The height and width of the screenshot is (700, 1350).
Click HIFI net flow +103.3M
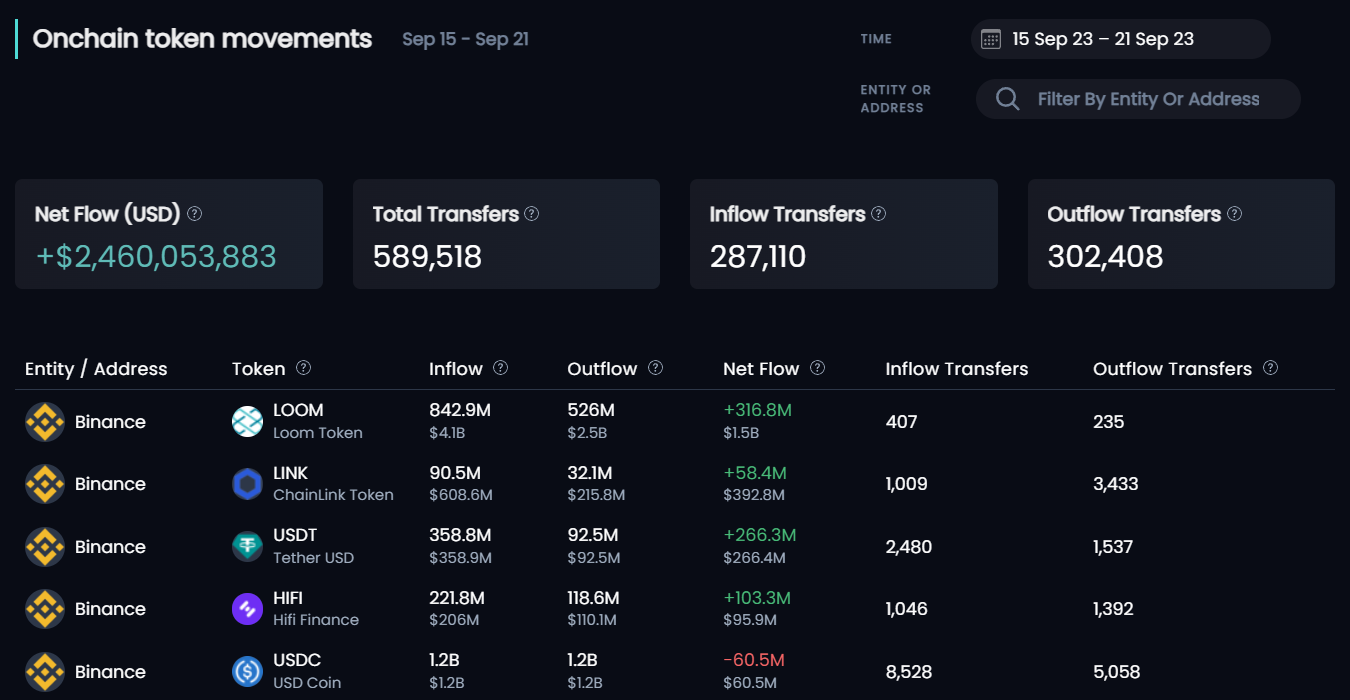pyautogui.click(x=757, y=598)
